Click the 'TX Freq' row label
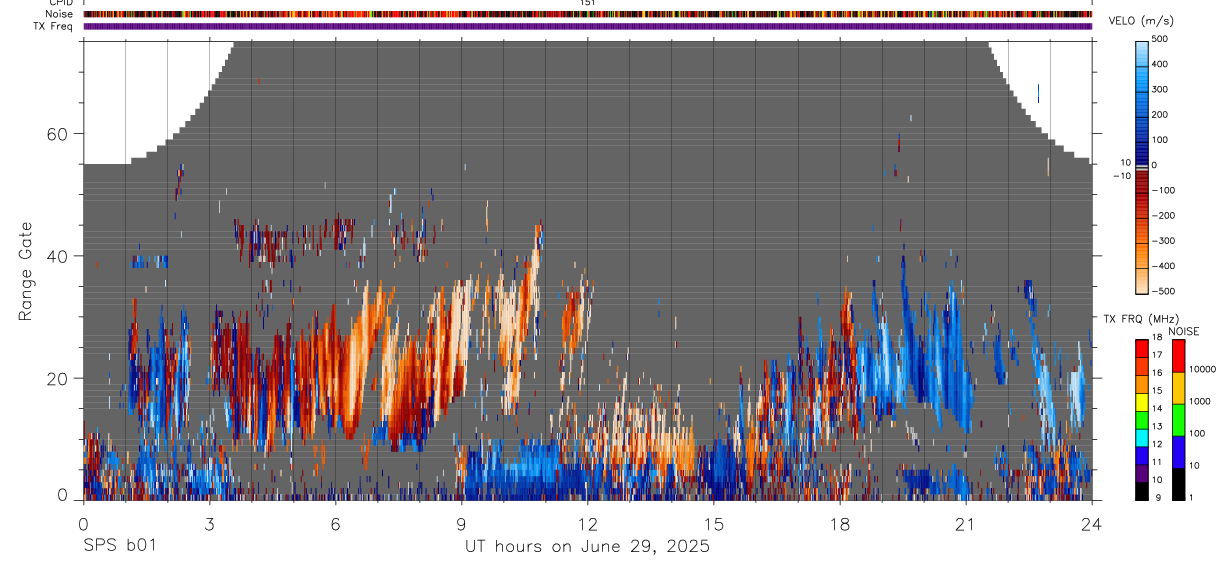 pos(54,26)
